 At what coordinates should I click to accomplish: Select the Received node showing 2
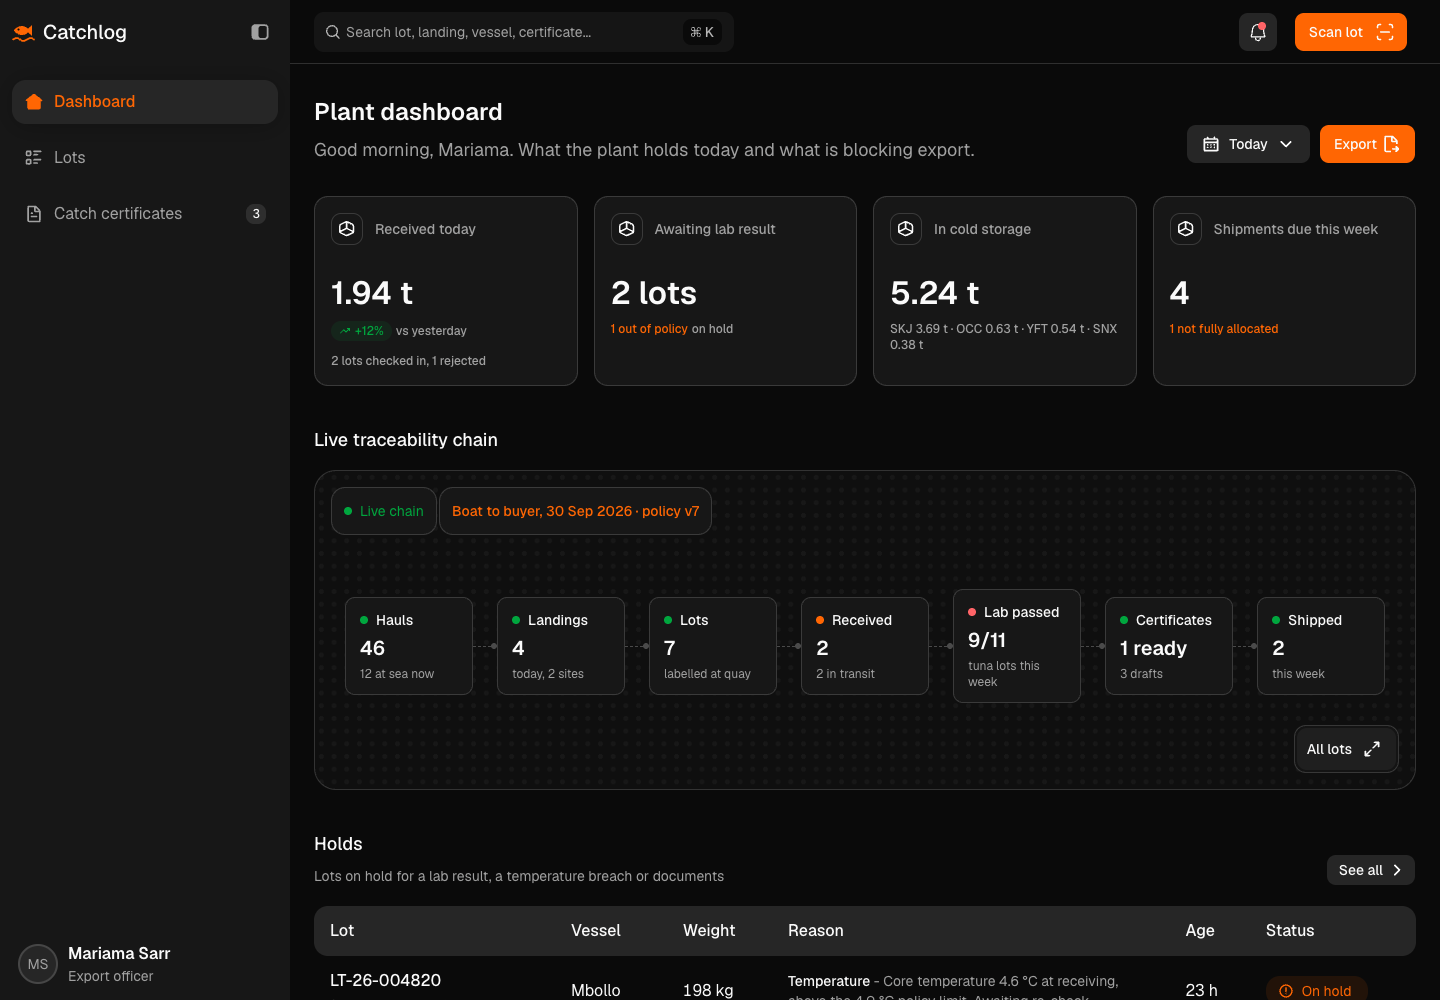[x=865, y=646]
